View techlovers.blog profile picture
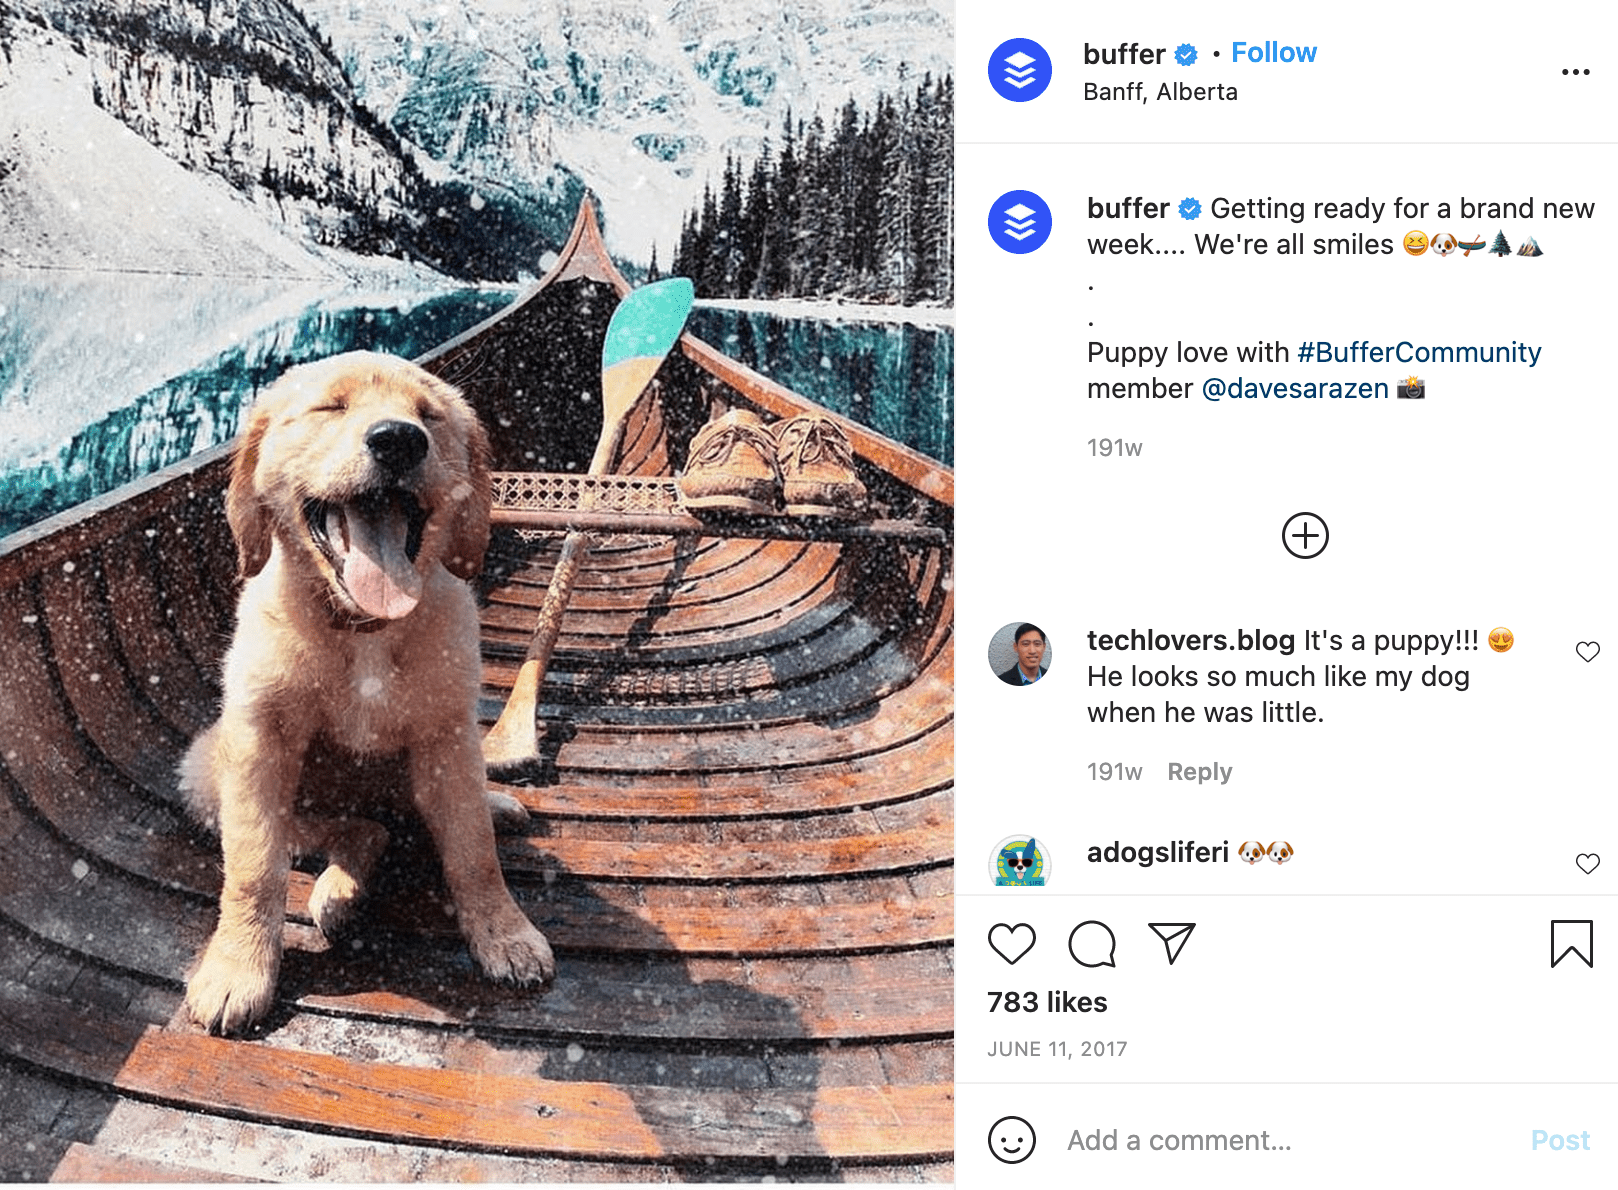Viewport: 1618px width, 1190px height. (1019, 654)
